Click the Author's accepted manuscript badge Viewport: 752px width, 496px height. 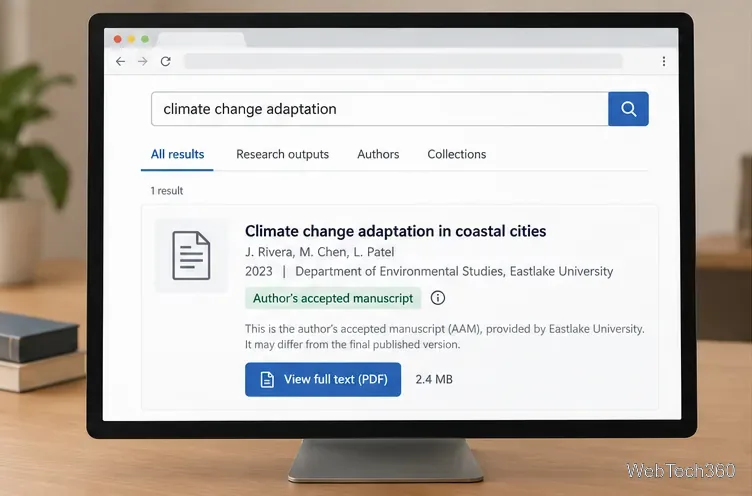pos(333,298)
